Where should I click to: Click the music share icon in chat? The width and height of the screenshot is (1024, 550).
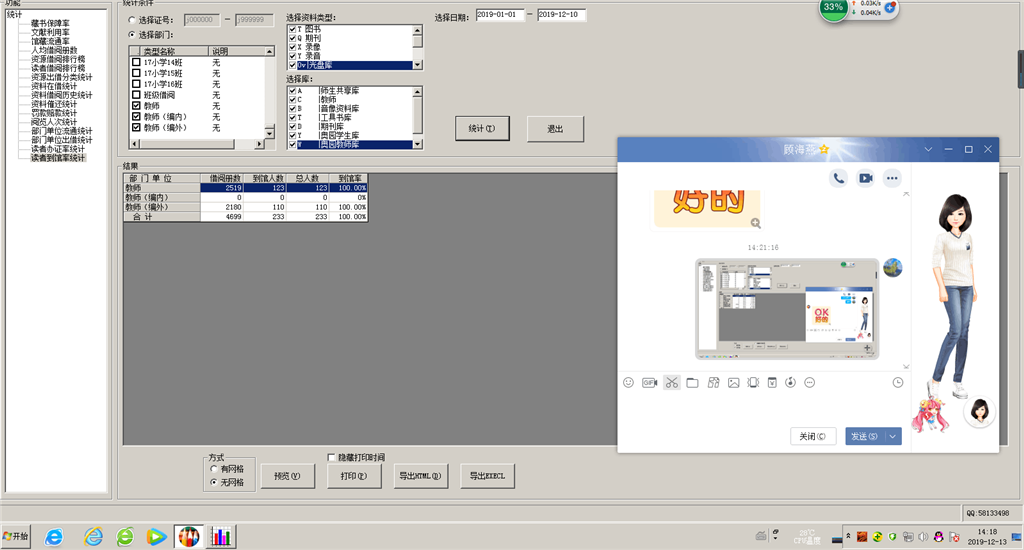pos(790,383)
